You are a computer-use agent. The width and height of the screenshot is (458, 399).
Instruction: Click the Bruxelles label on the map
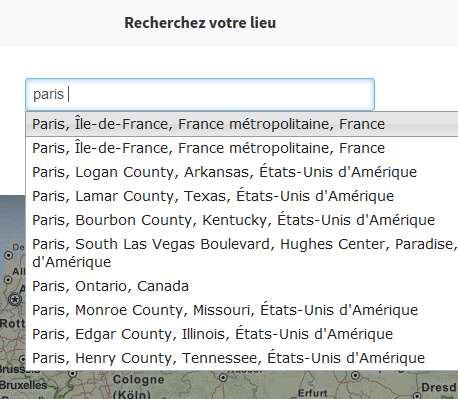coord(23,385)
